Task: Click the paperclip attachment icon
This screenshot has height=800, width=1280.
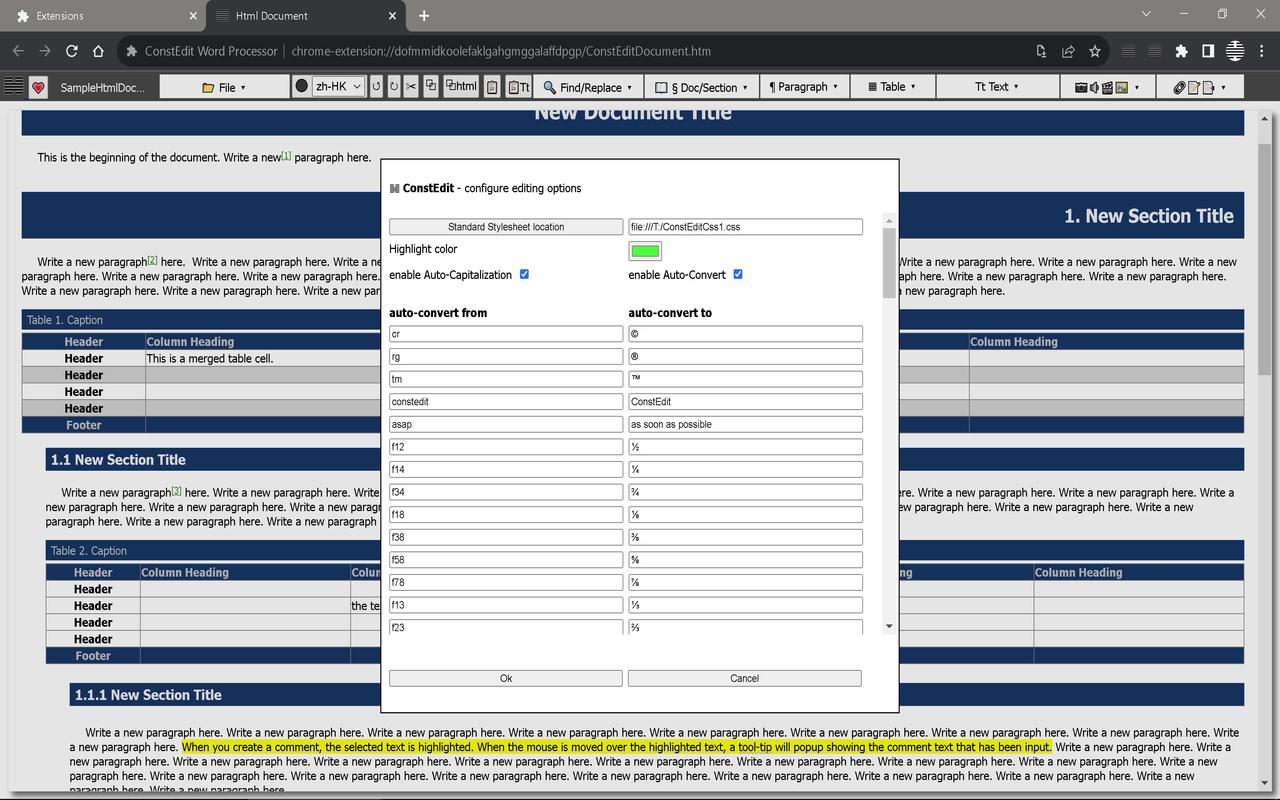Action: click(x=1179, y=87)
